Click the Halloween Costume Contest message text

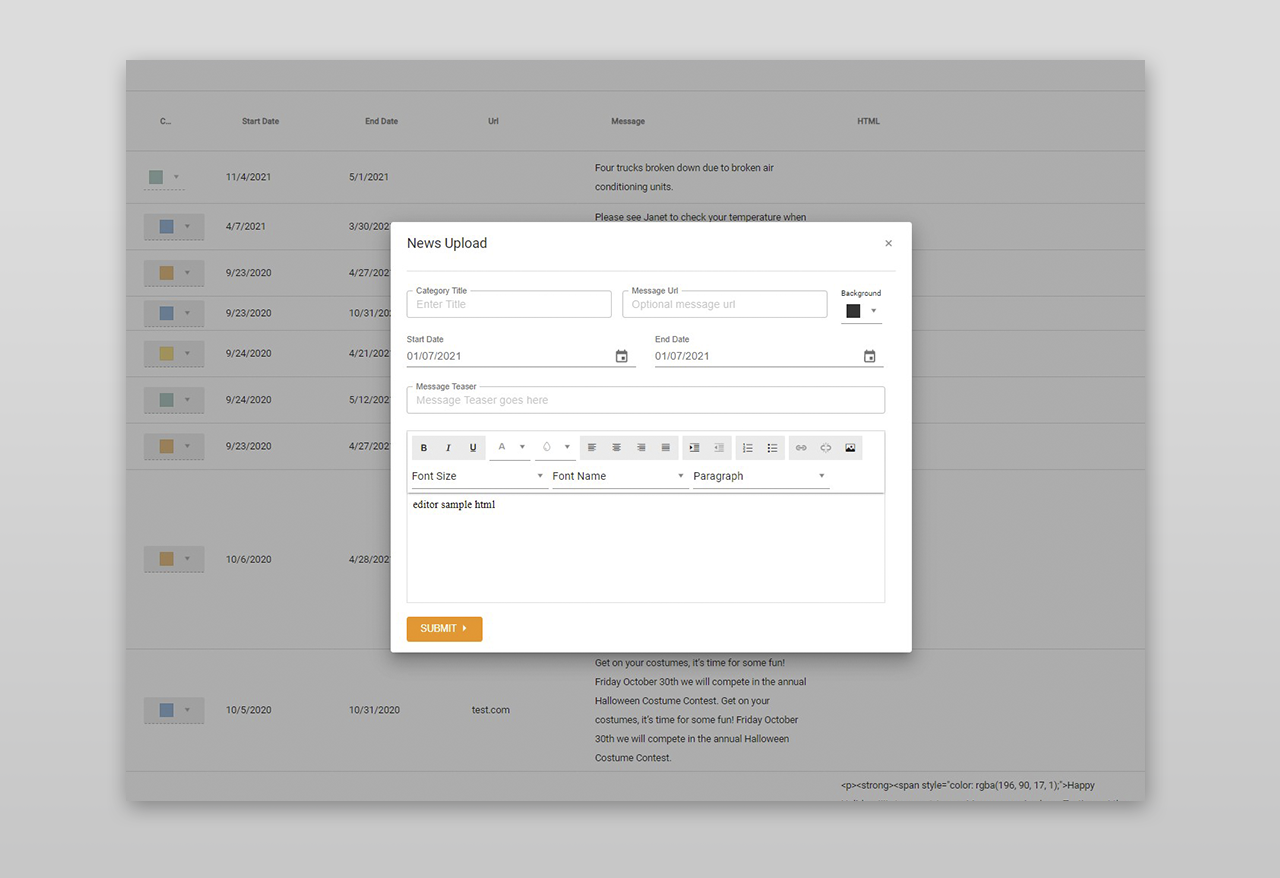pyautogui.click(x=700, y=710)
